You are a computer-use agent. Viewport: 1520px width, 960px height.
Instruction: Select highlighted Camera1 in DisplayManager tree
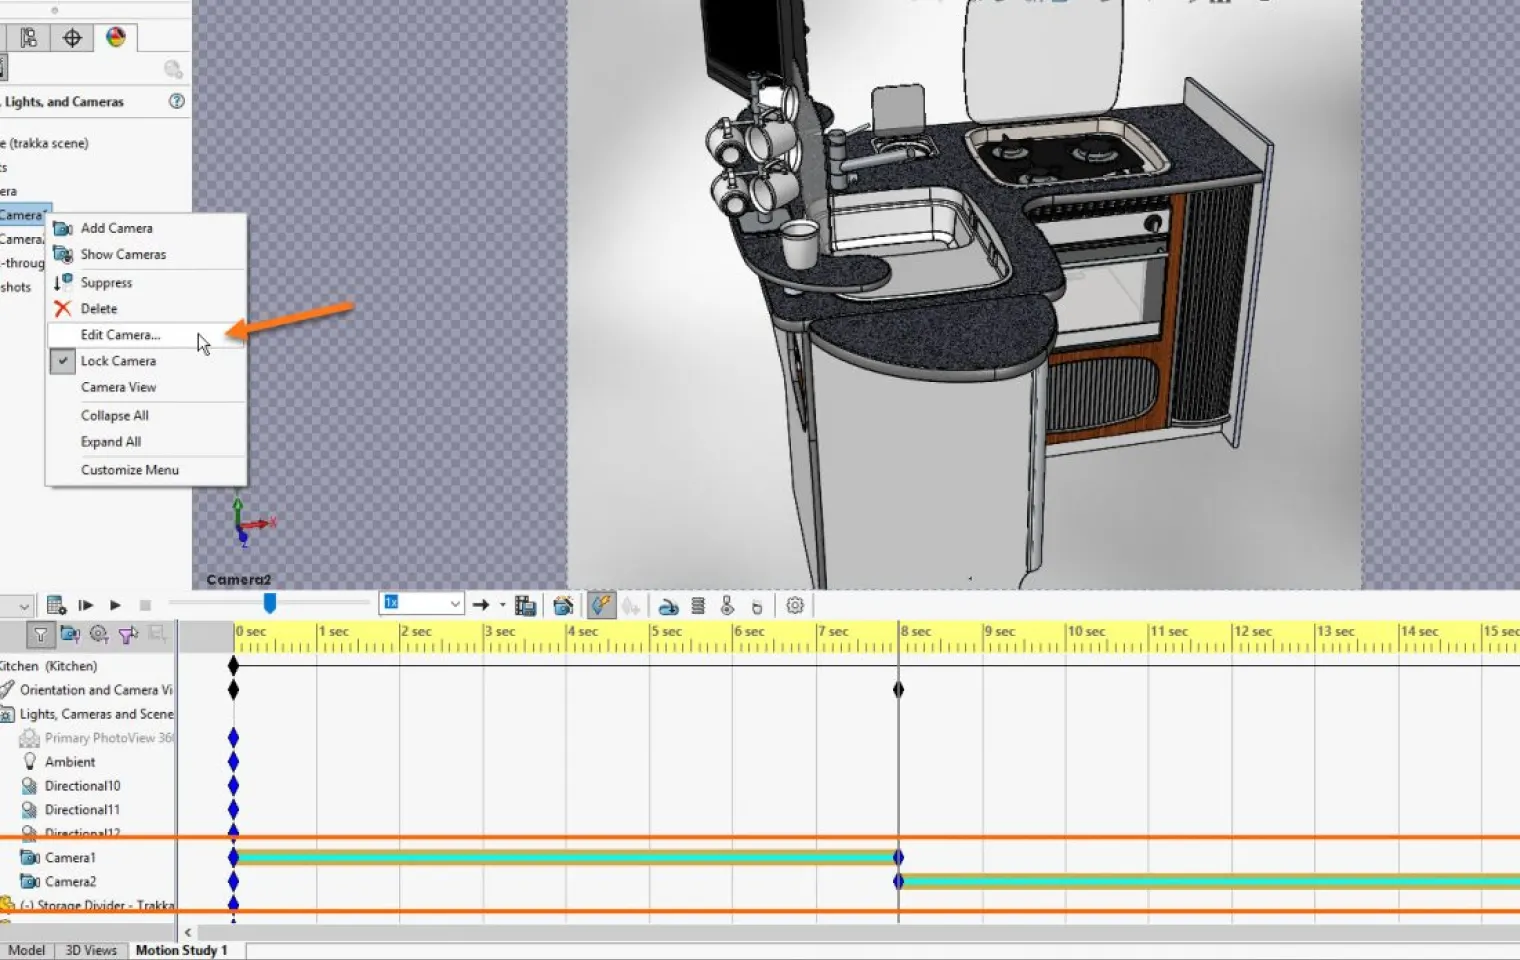pos(22,215)
